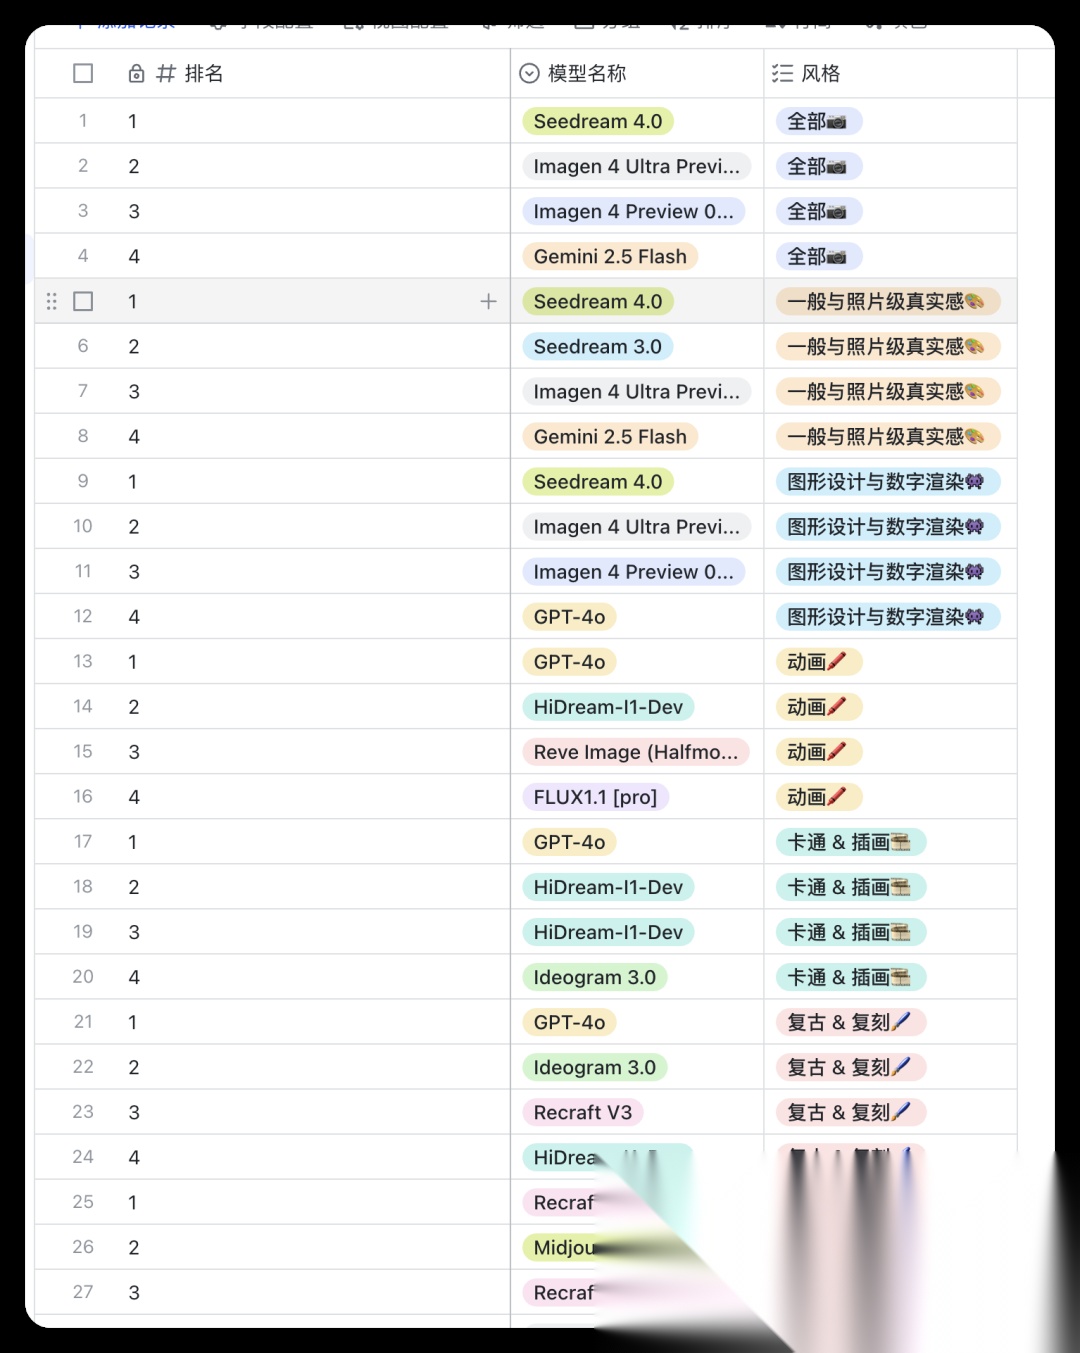Click the # number-field icon beside 排名
The height and width of the screenshot is (1353, 1080).
pyautogui.click(x=166, y=74)
